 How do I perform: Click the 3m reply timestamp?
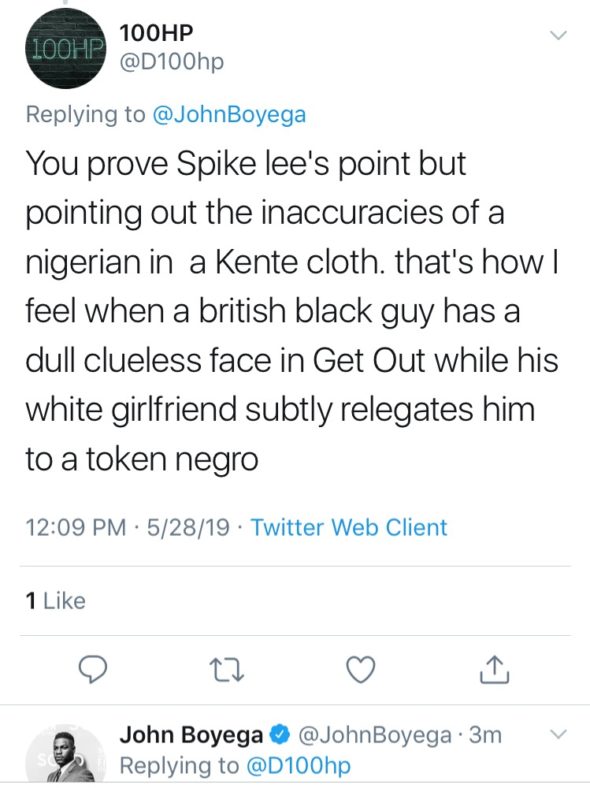[485, 735]
